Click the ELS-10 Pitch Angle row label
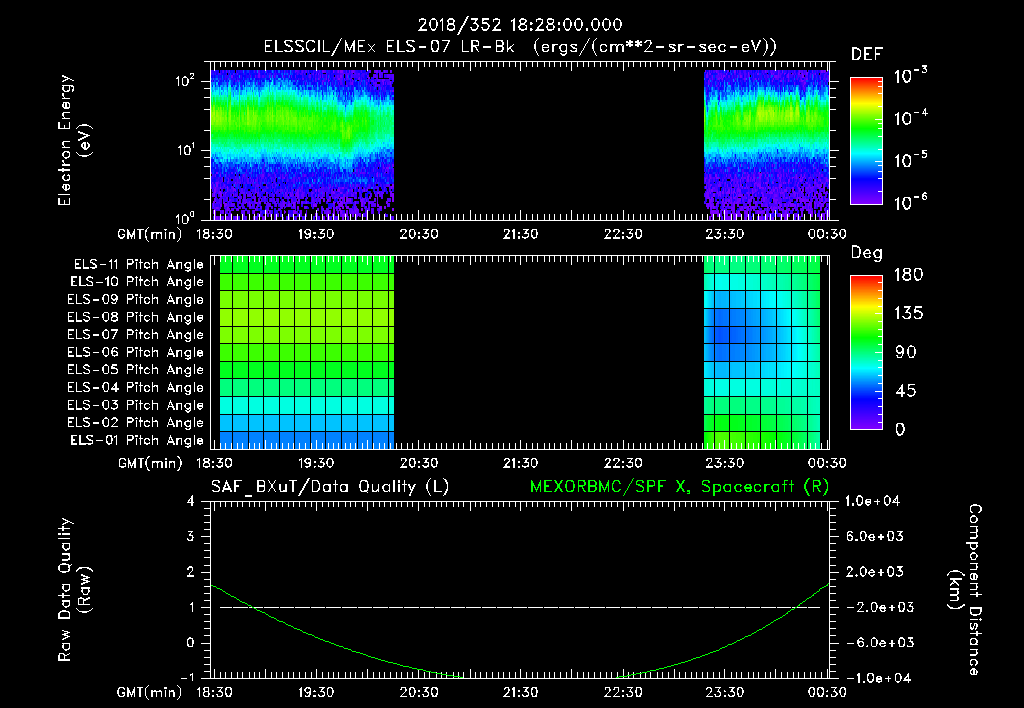The image size is (1024, 708). pyautogui.click(x=137, y=282)
